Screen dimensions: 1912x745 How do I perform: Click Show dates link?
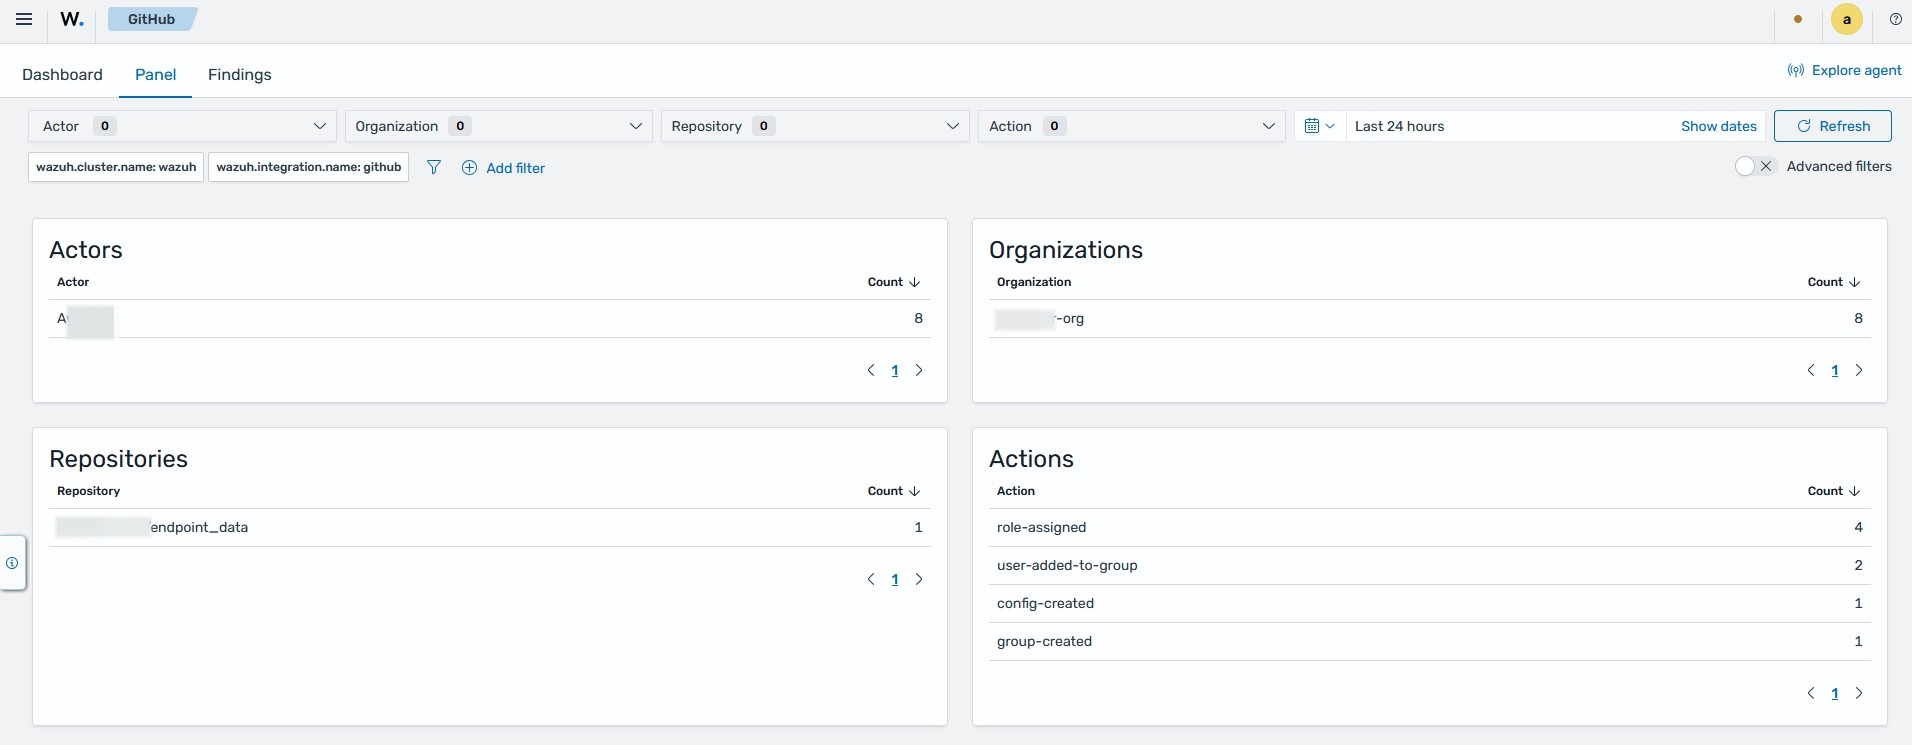1718,126
